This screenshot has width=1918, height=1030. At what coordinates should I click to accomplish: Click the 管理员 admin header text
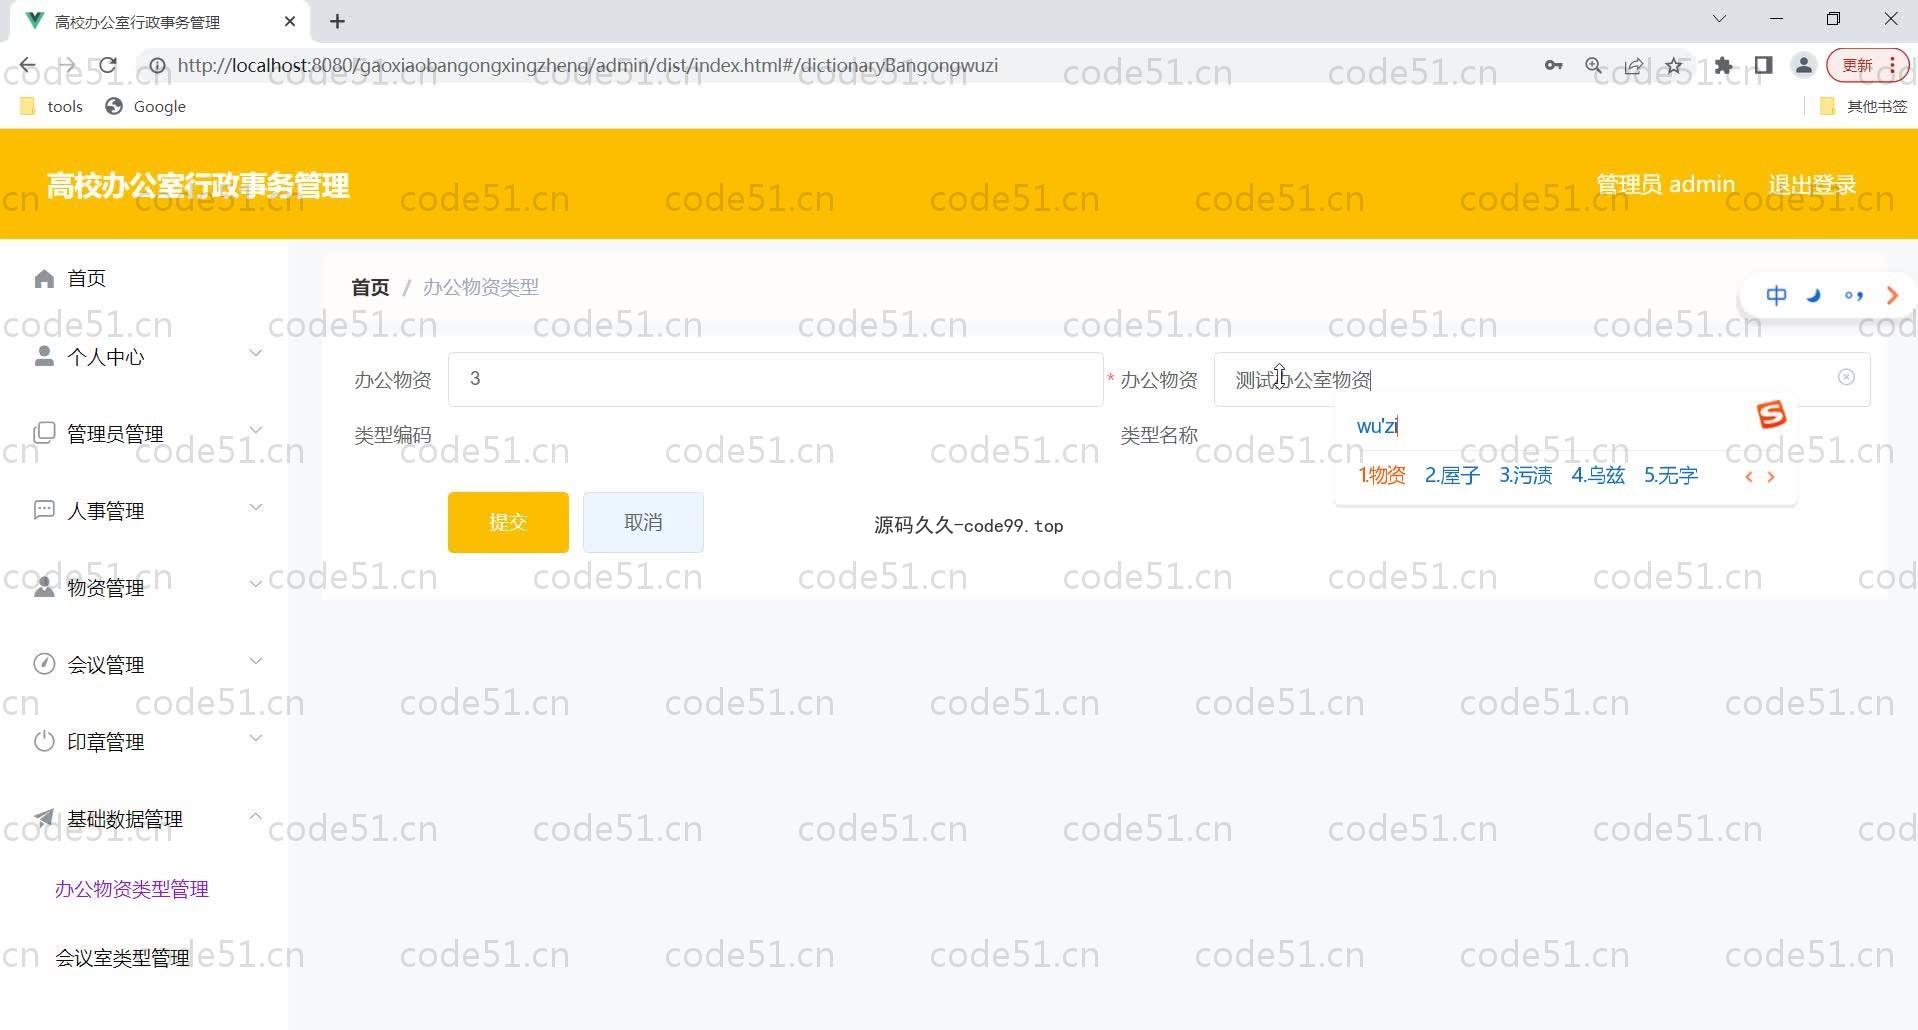(x=1665, y=185)
